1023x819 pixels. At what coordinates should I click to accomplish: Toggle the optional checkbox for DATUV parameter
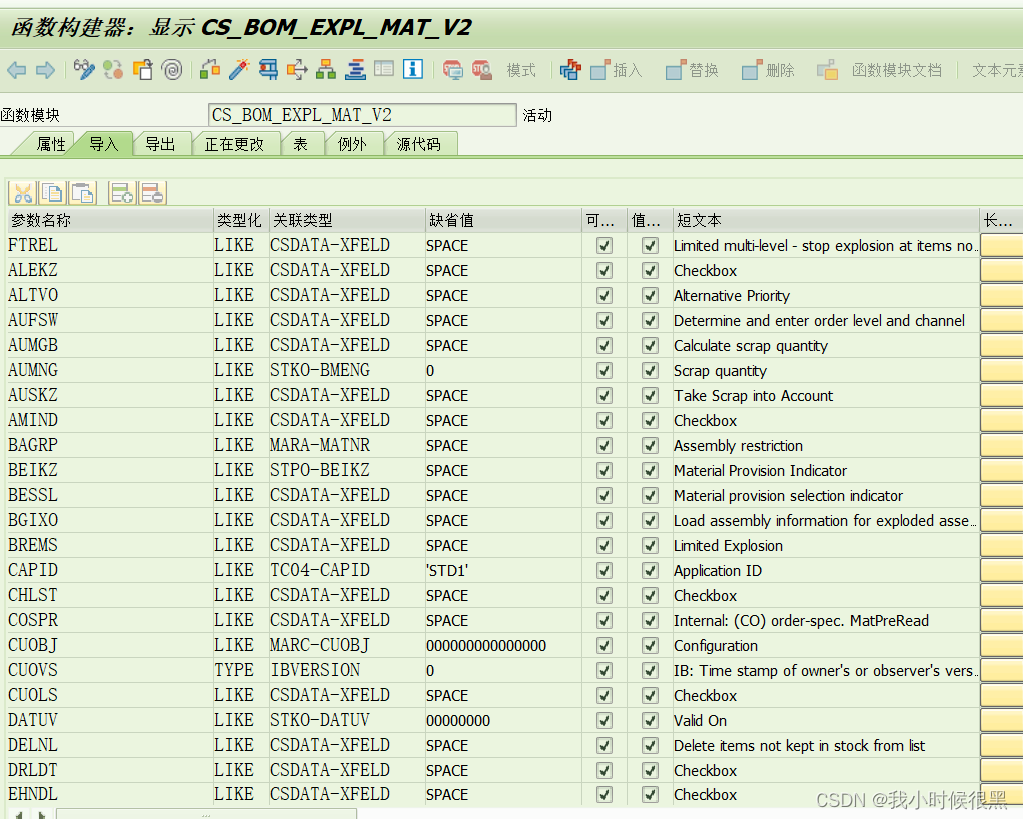(x=603, y=720)
